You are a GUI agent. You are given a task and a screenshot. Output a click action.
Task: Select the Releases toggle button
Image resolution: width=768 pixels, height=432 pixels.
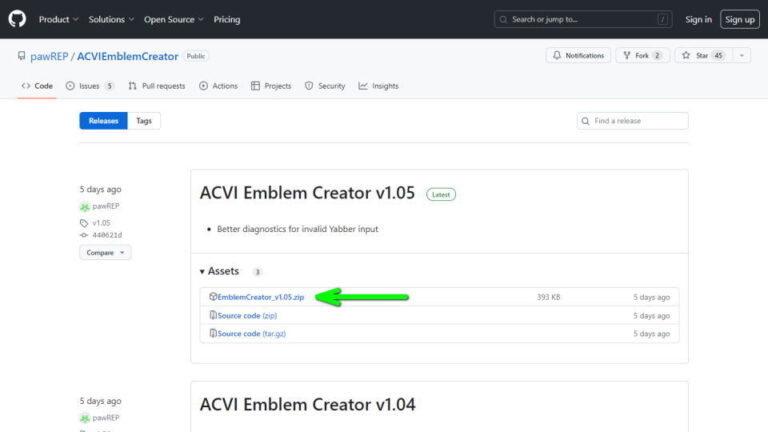pos(103,121)
